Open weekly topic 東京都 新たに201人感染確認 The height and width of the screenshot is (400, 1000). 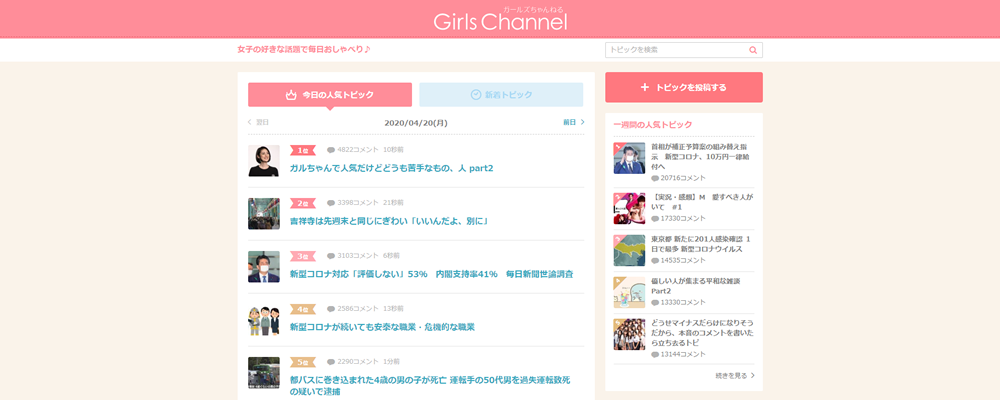700,244
